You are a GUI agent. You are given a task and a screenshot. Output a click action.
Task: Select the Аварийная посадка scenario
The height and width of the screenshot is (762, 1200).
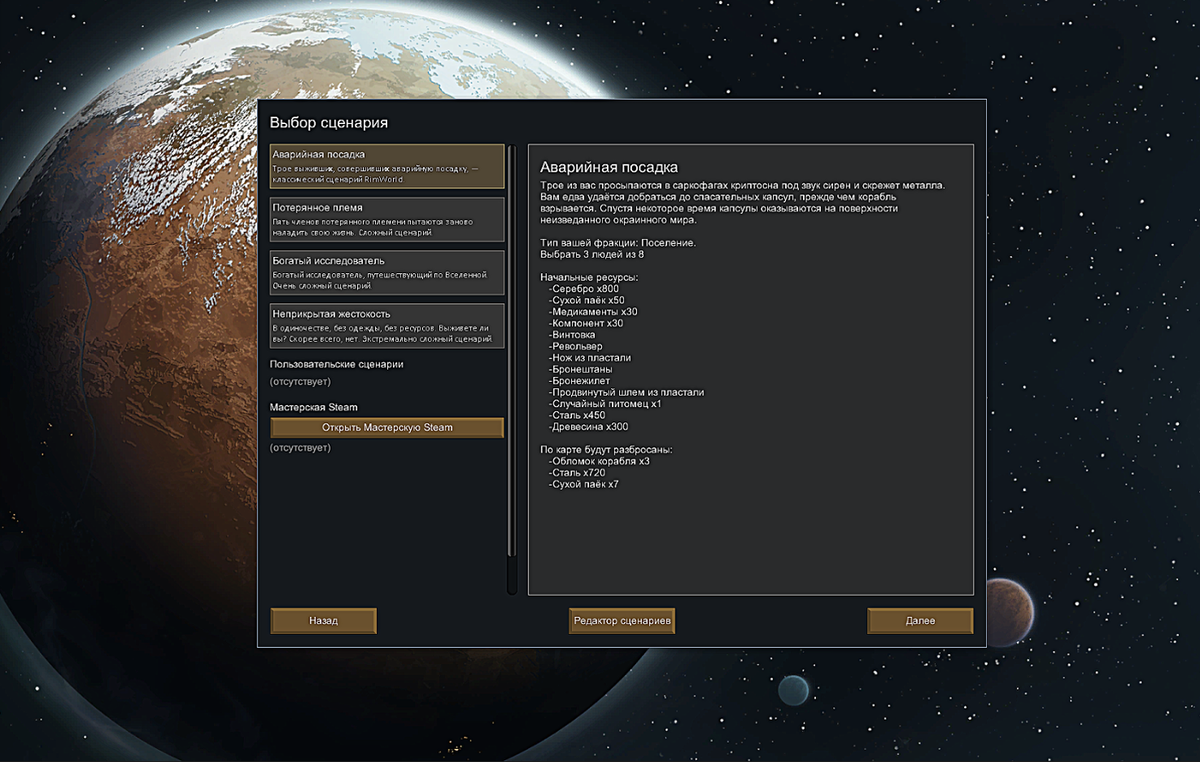point(387,166)
